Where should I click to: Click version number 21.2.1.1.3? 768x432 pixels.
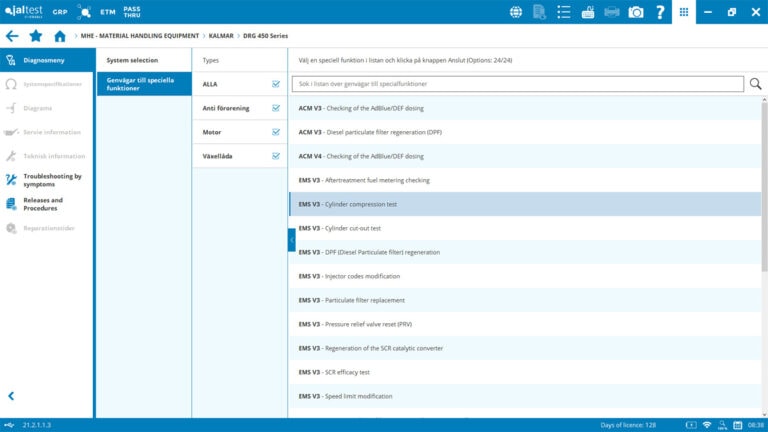[37, 425]
